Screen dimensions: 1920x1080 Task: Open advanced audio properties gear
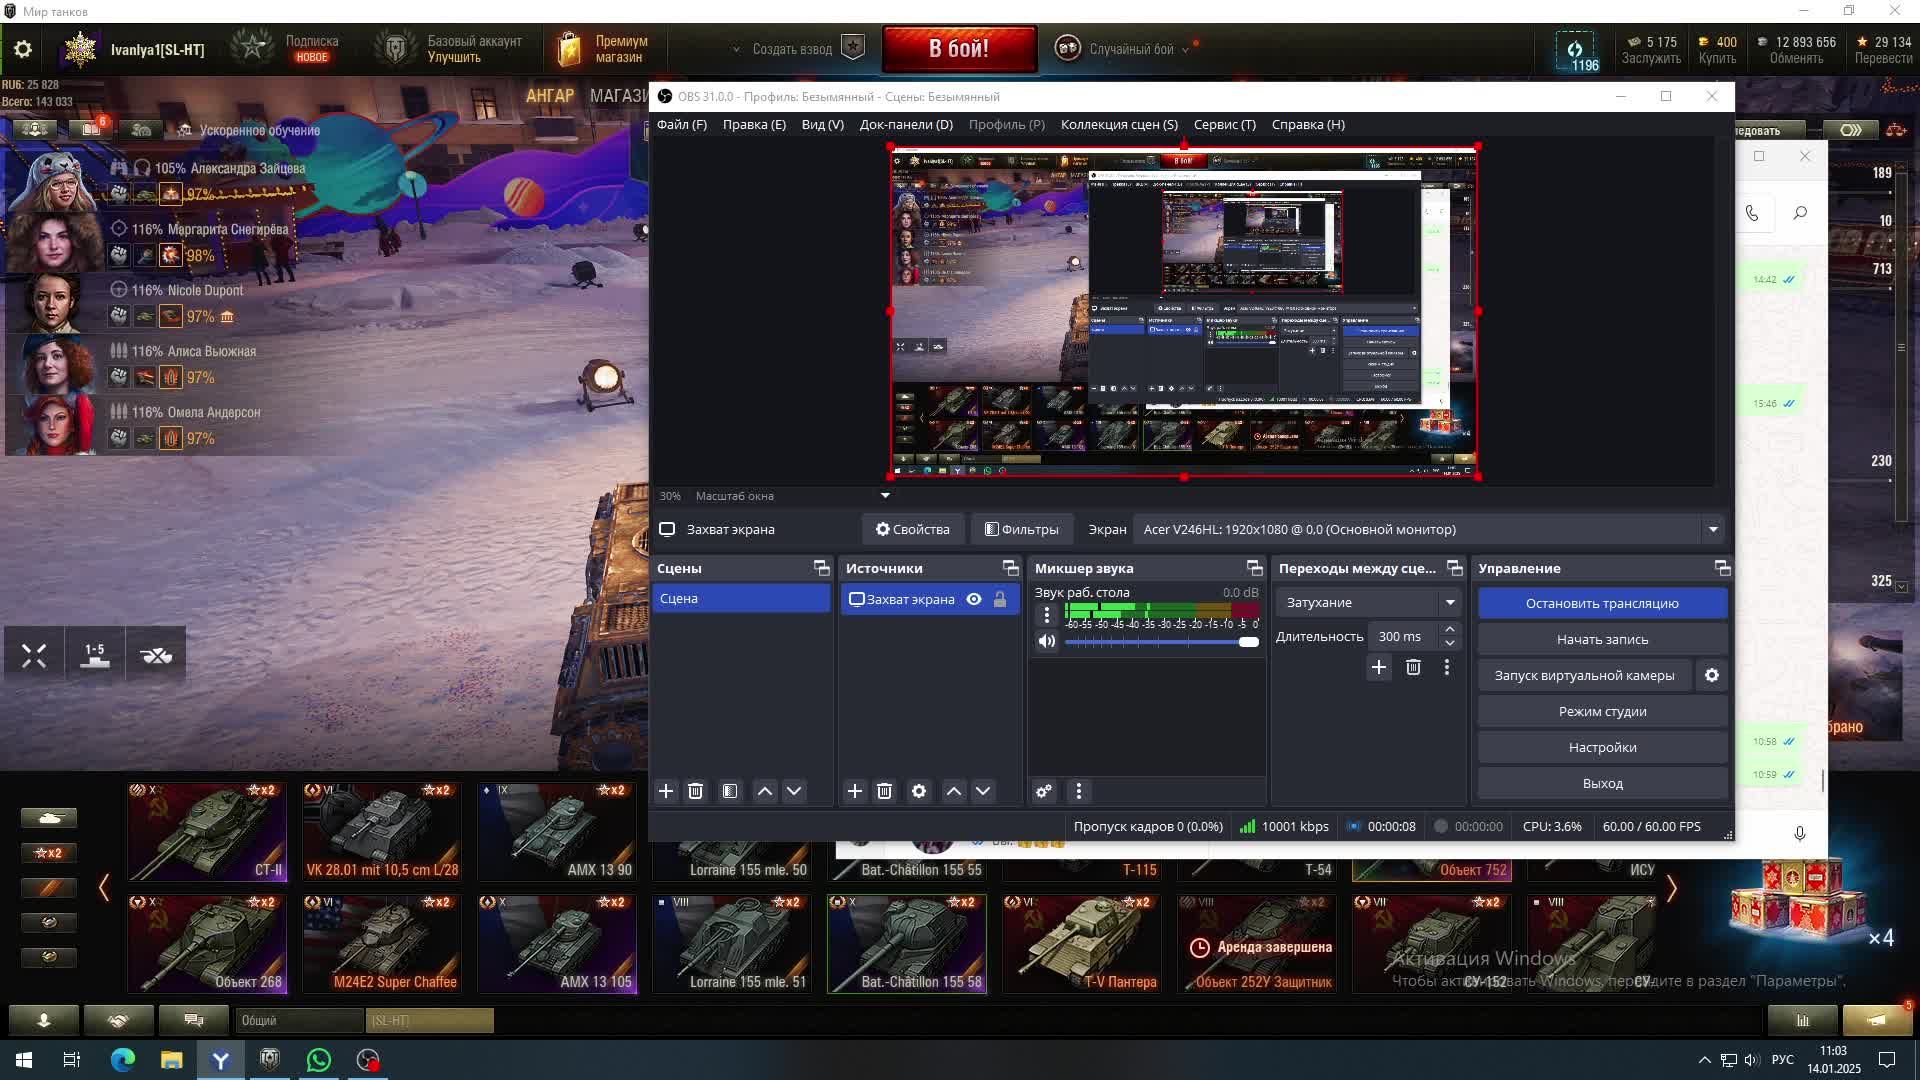pos(1044,791)
